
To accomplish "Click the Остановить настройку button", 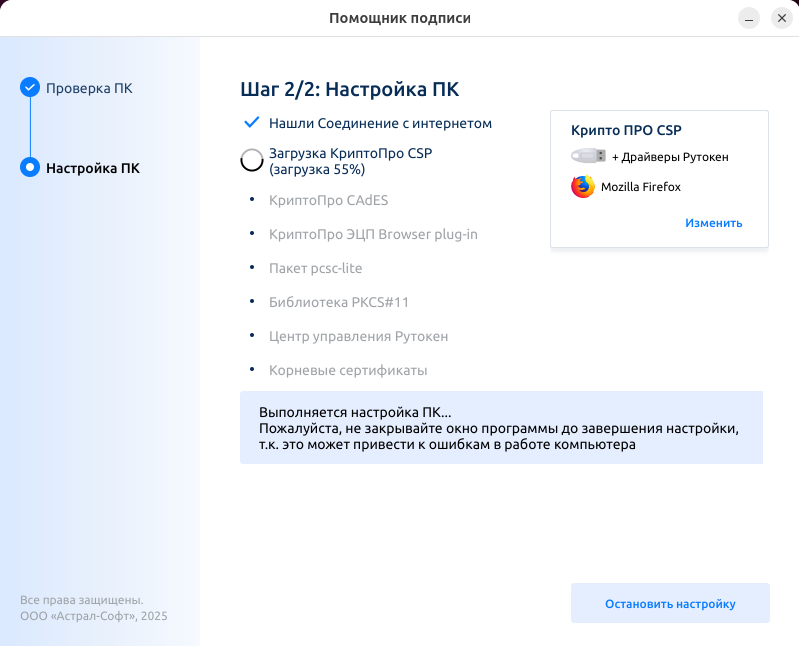I will tap(670, 603).
